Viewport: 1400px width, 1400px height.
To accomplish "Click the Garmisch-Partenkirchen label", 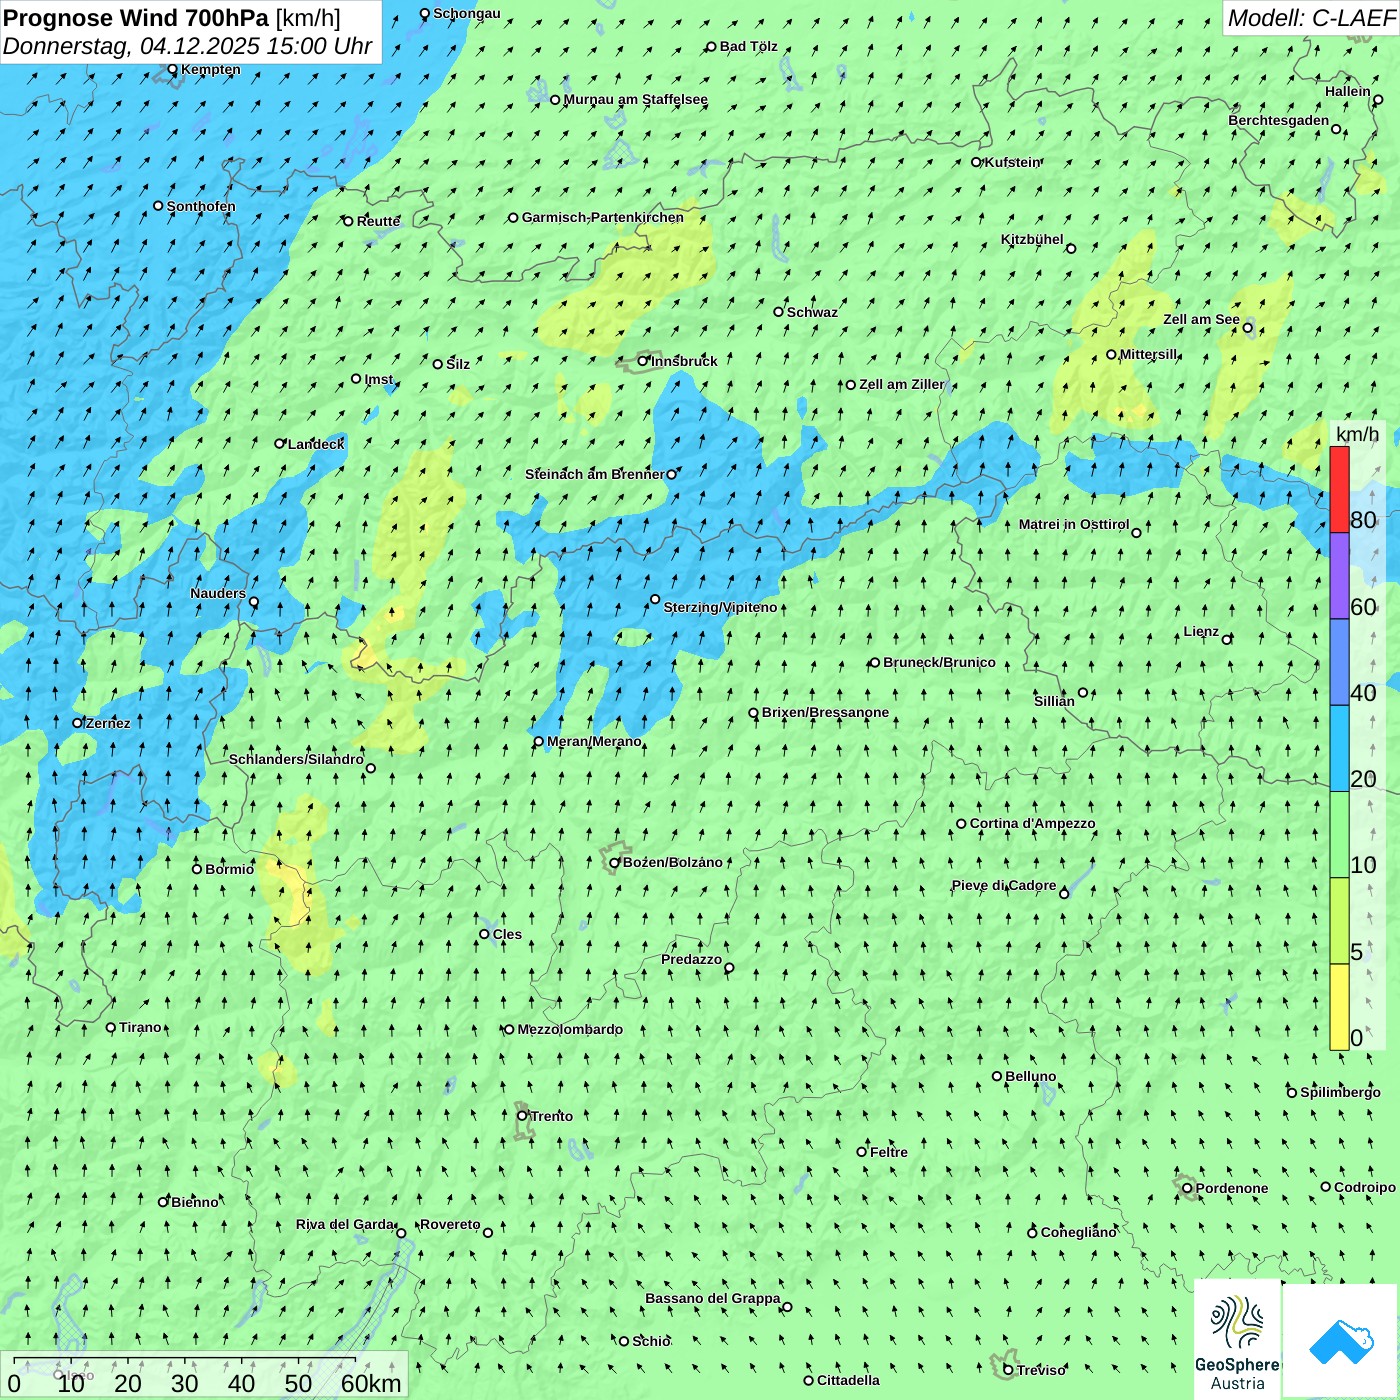I will point(603,217).
